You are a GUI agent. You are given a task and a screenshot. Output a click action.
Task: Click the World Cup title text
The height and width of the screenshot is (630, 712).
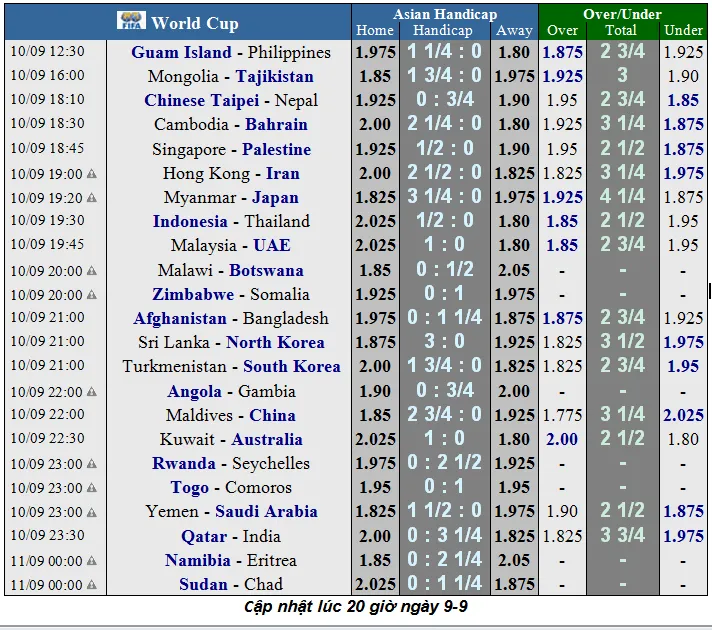click(x=194, y=22)
